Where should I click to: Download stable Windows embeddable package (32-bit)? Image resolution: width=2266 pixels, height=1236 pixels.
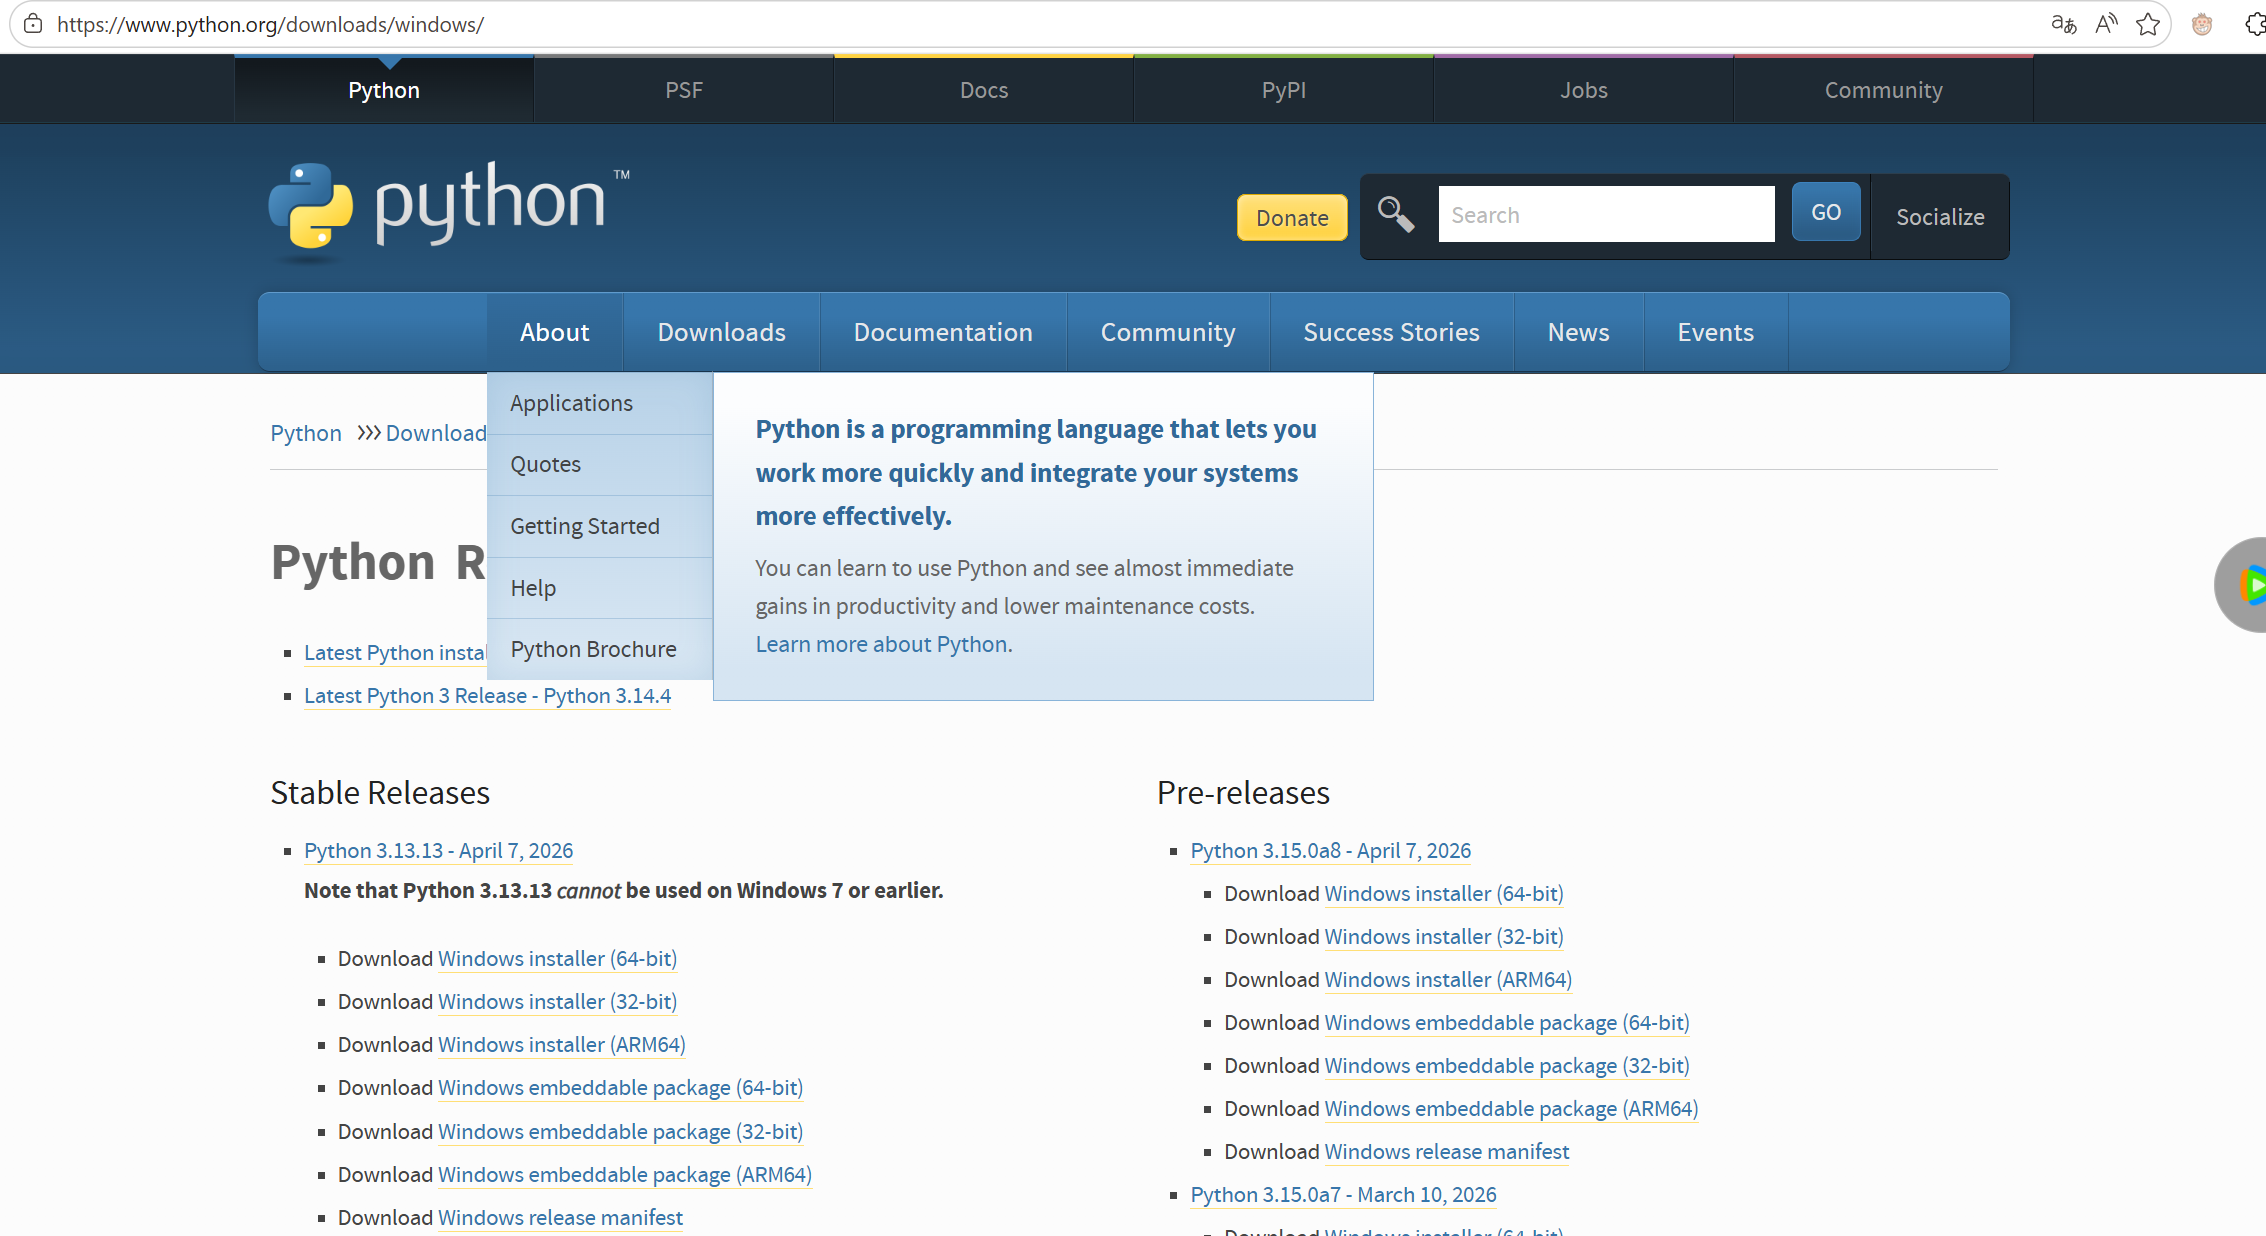coord(620,1132)
